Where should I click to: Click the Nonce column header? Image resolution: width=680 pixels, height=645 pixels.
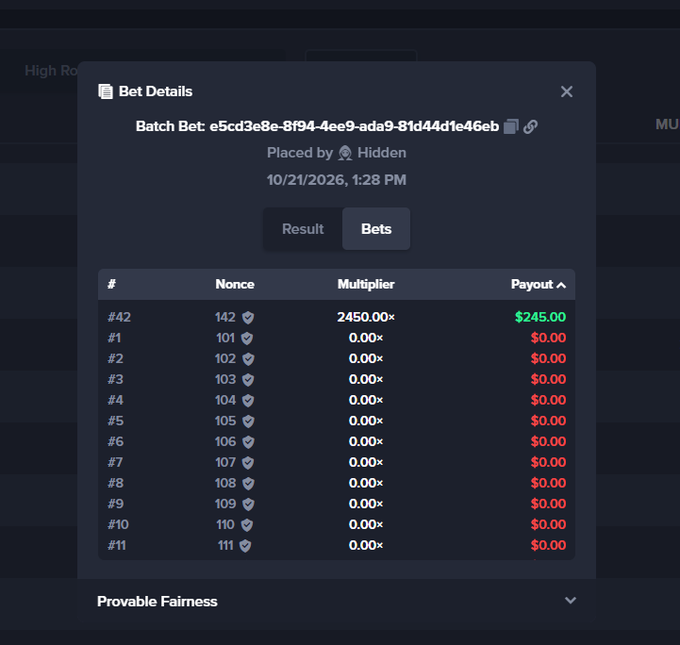[235, 285]
